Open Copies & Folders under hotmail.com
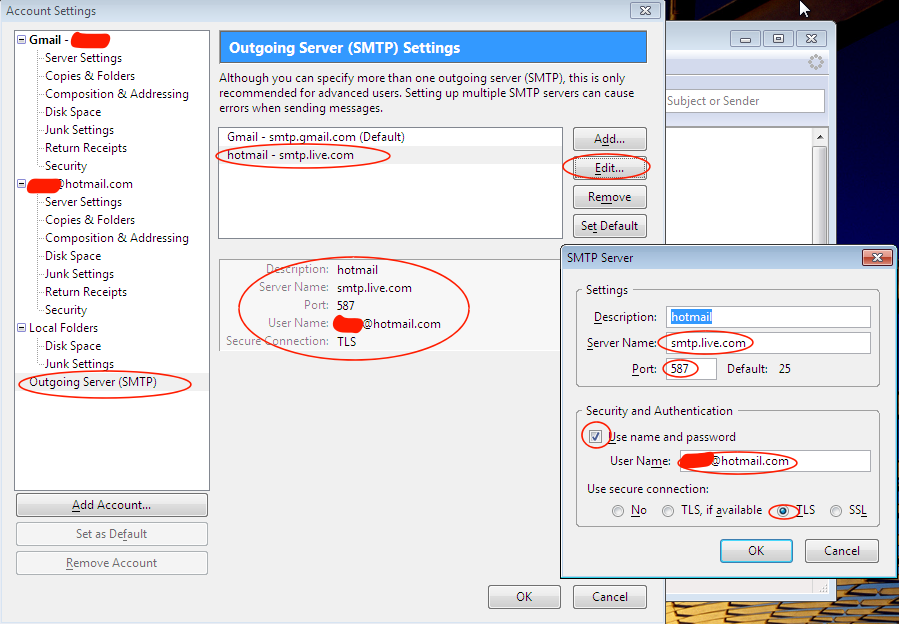Screen dimensions: 899x624 click(90, 220)
